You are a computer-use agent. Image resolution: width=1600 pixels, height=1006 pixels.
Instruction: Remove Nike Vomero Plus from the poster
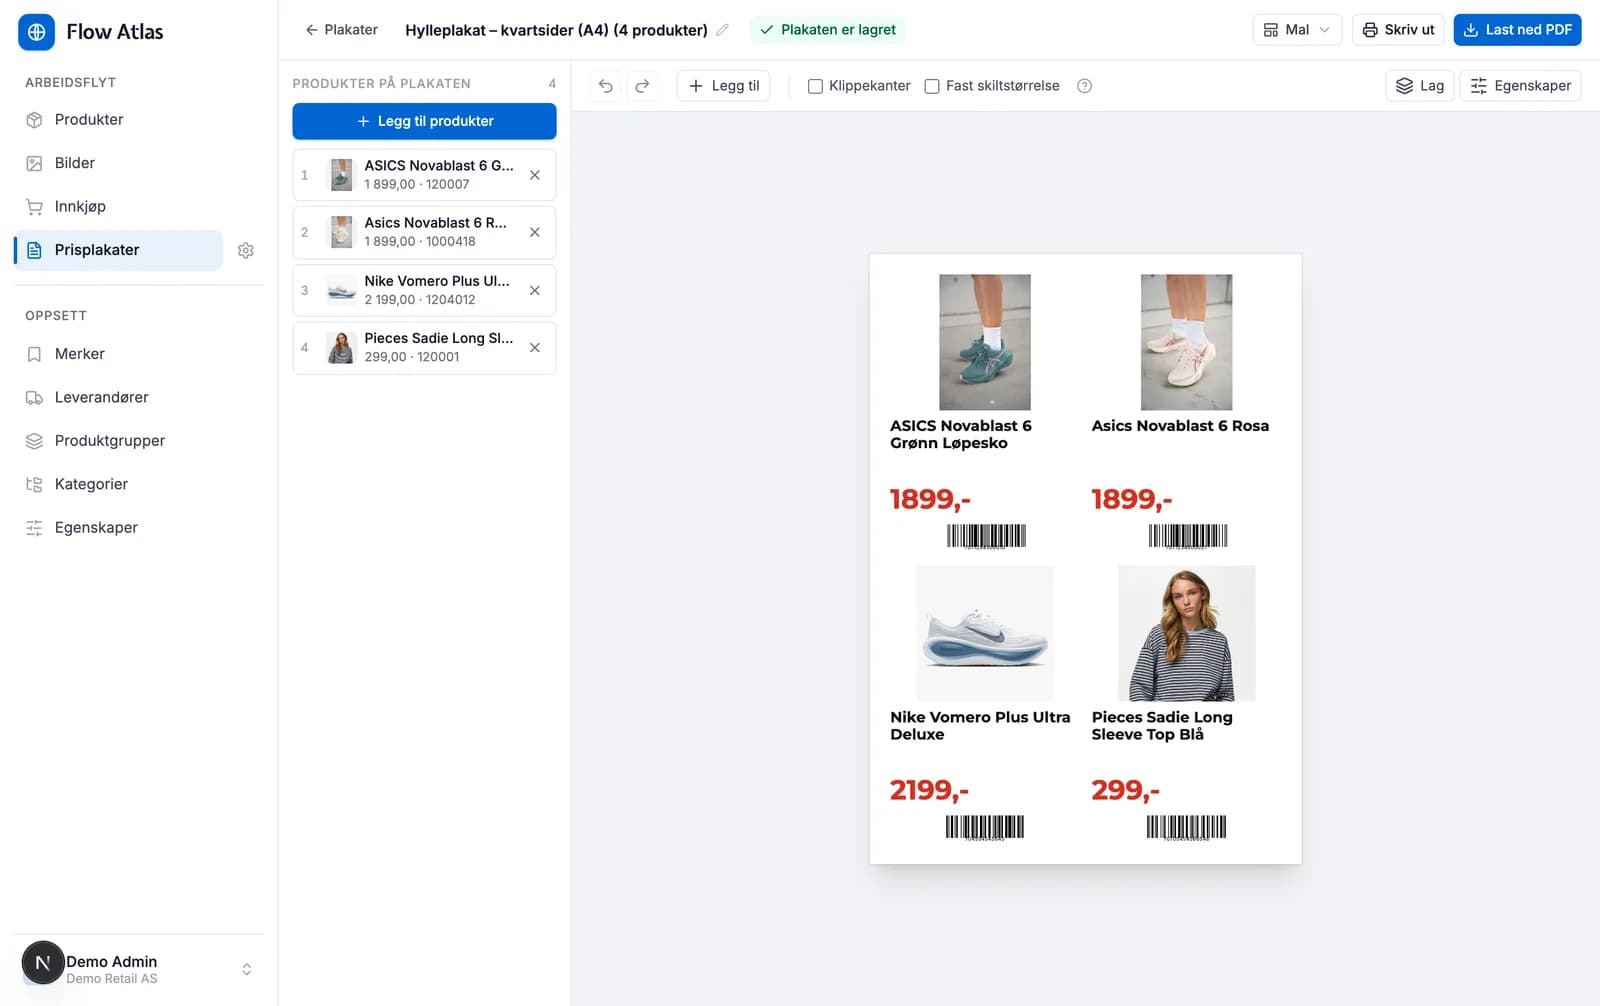[x=535, y=290]
